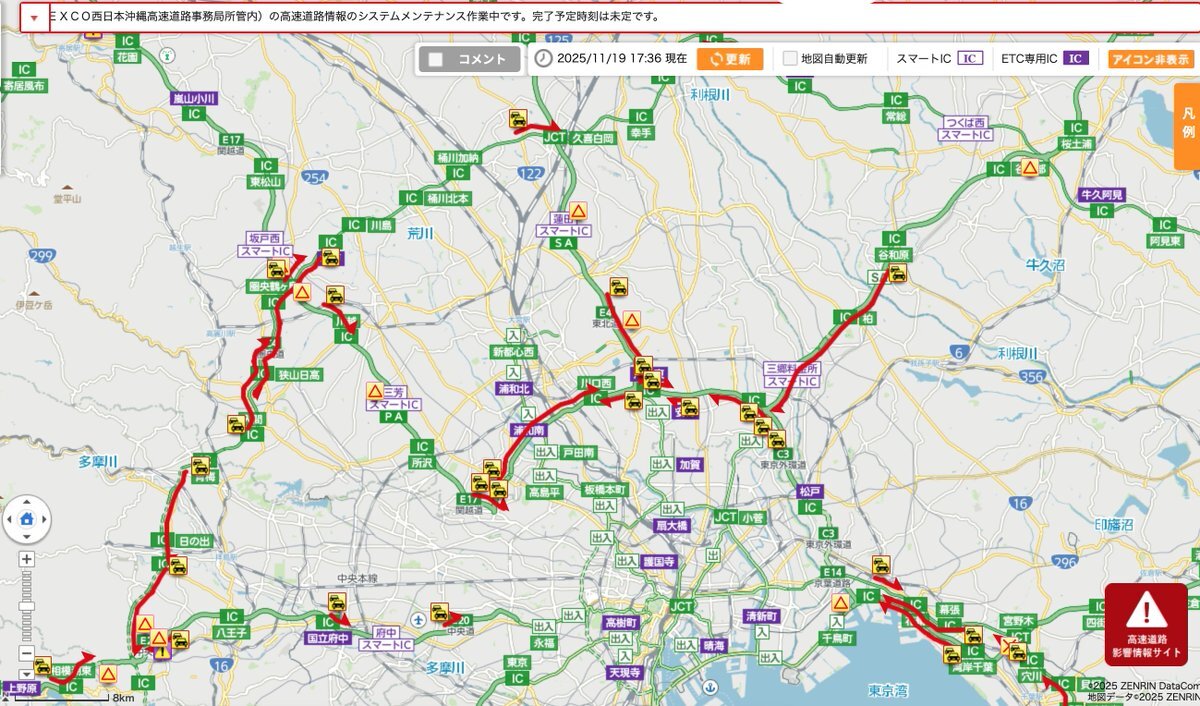This screenshot has width=1200, height=706.
Task: Pan map left with left arrow
Action: [9, 519]
